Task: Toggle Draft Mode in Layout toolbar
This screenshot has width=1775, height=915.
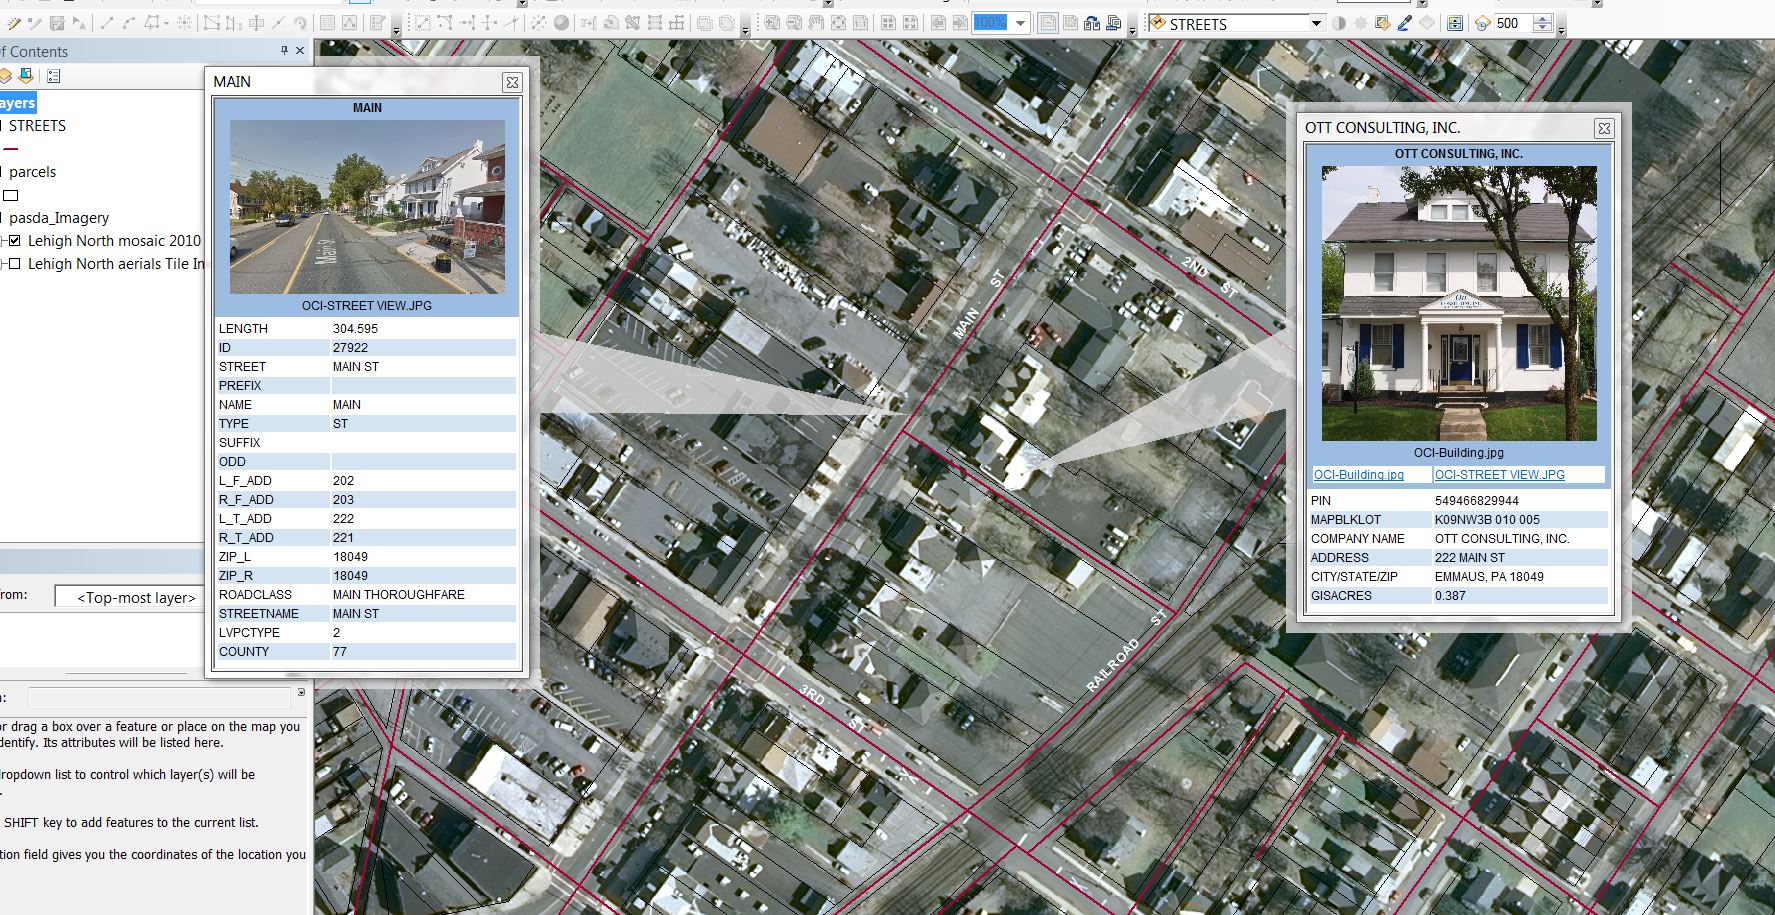Action: point(1047,23)
